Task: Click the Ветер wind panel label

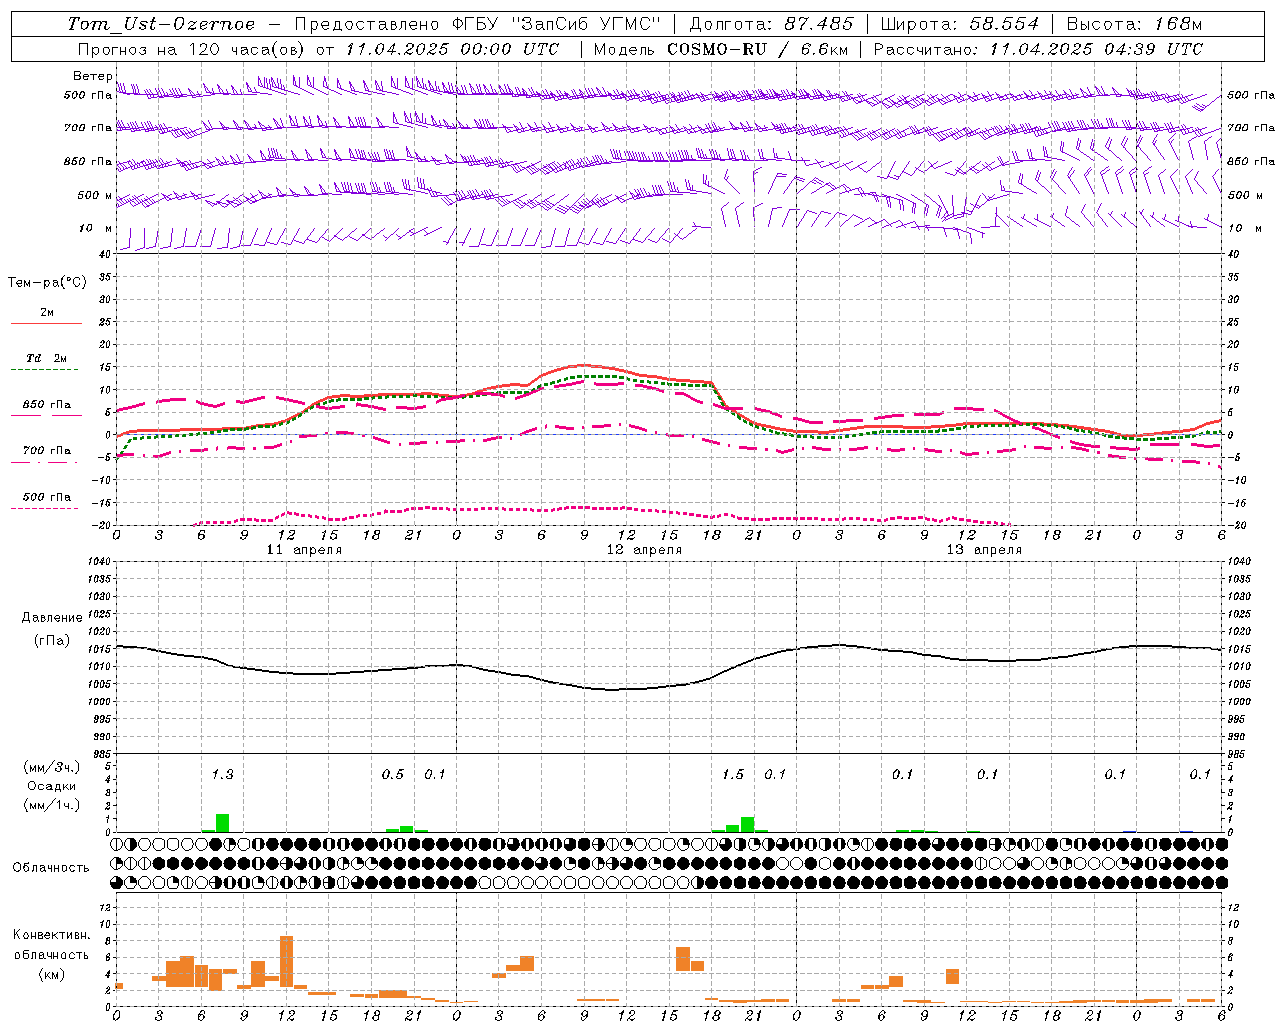Action: point(92,76)
